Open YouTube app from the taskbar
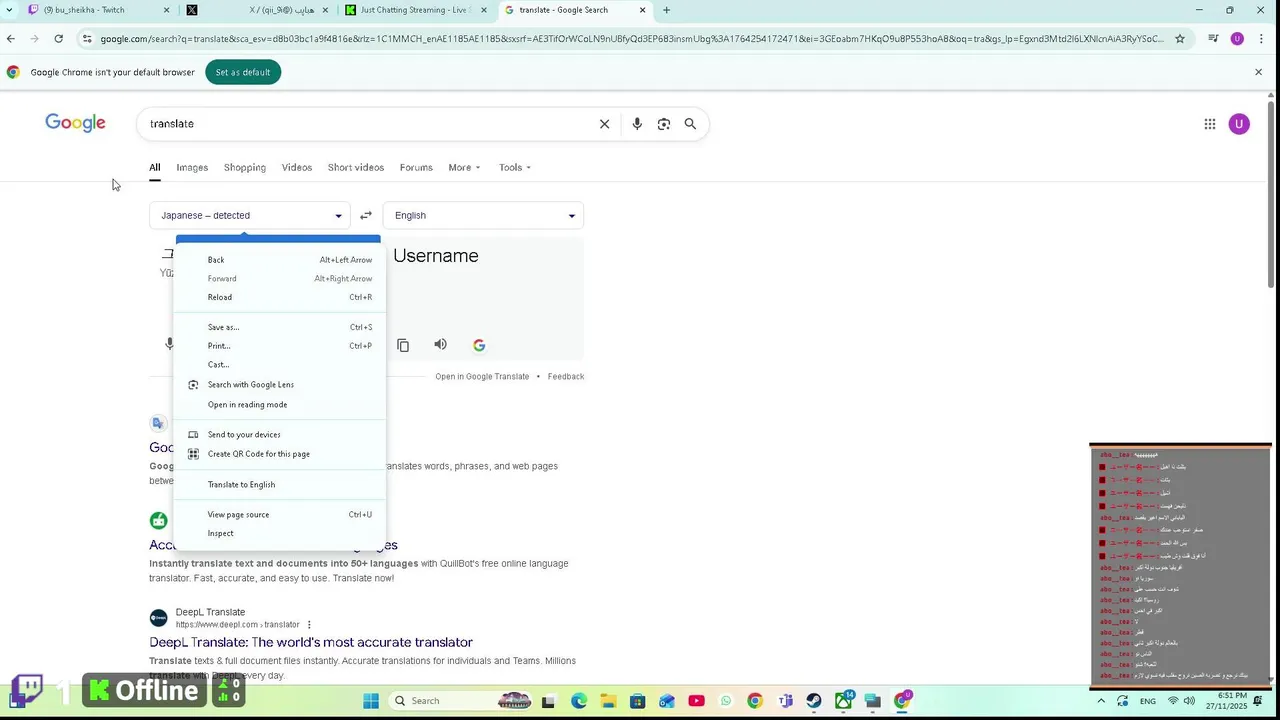This screenshot has height=720, width=1280. pos(696,700)
